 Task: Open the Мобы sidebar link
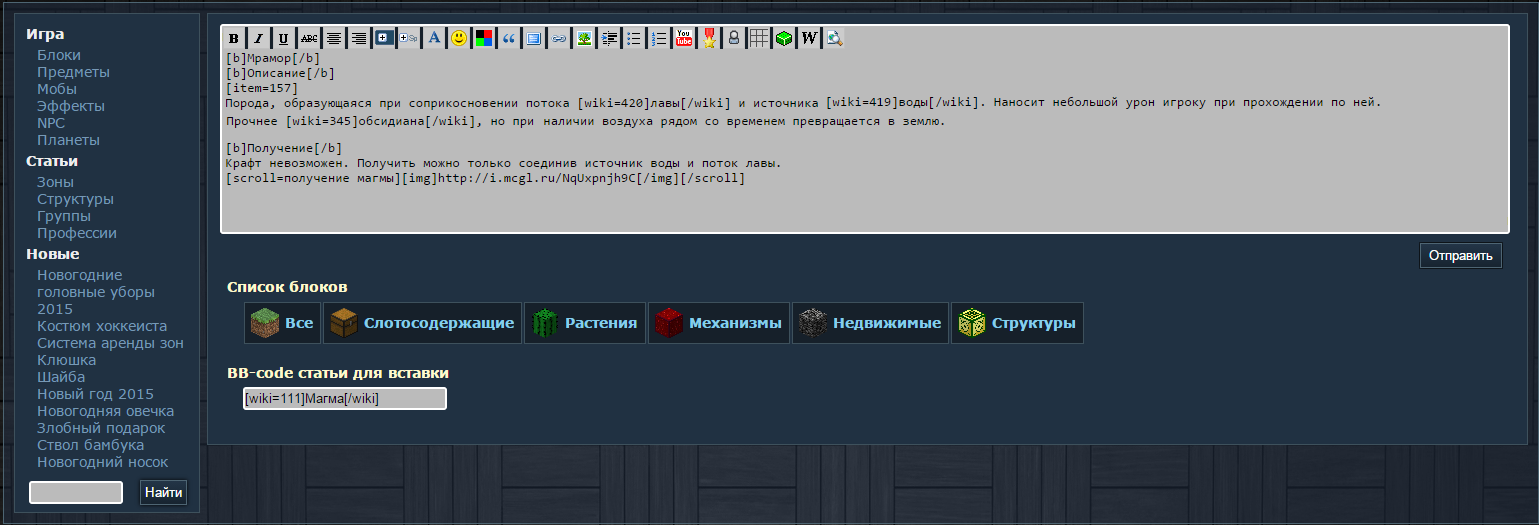[57, 89]
